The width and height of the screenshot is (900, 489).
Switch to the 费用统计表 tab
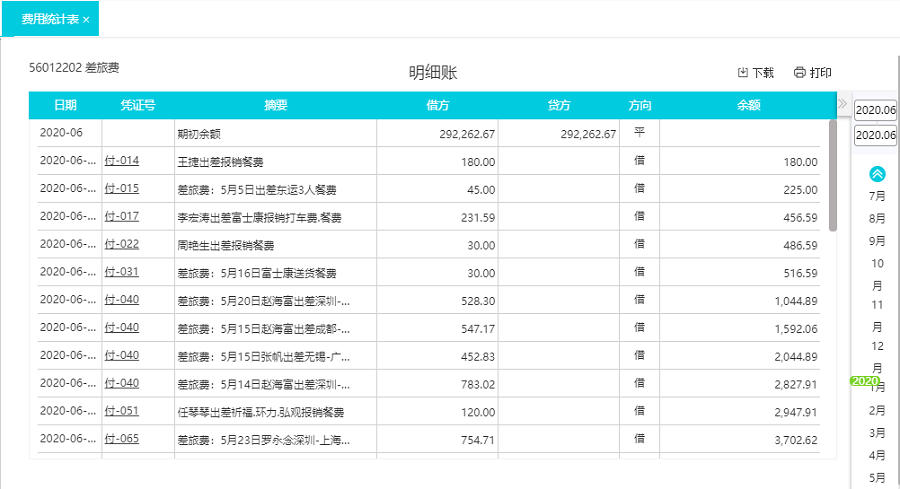tap(48, 19)
